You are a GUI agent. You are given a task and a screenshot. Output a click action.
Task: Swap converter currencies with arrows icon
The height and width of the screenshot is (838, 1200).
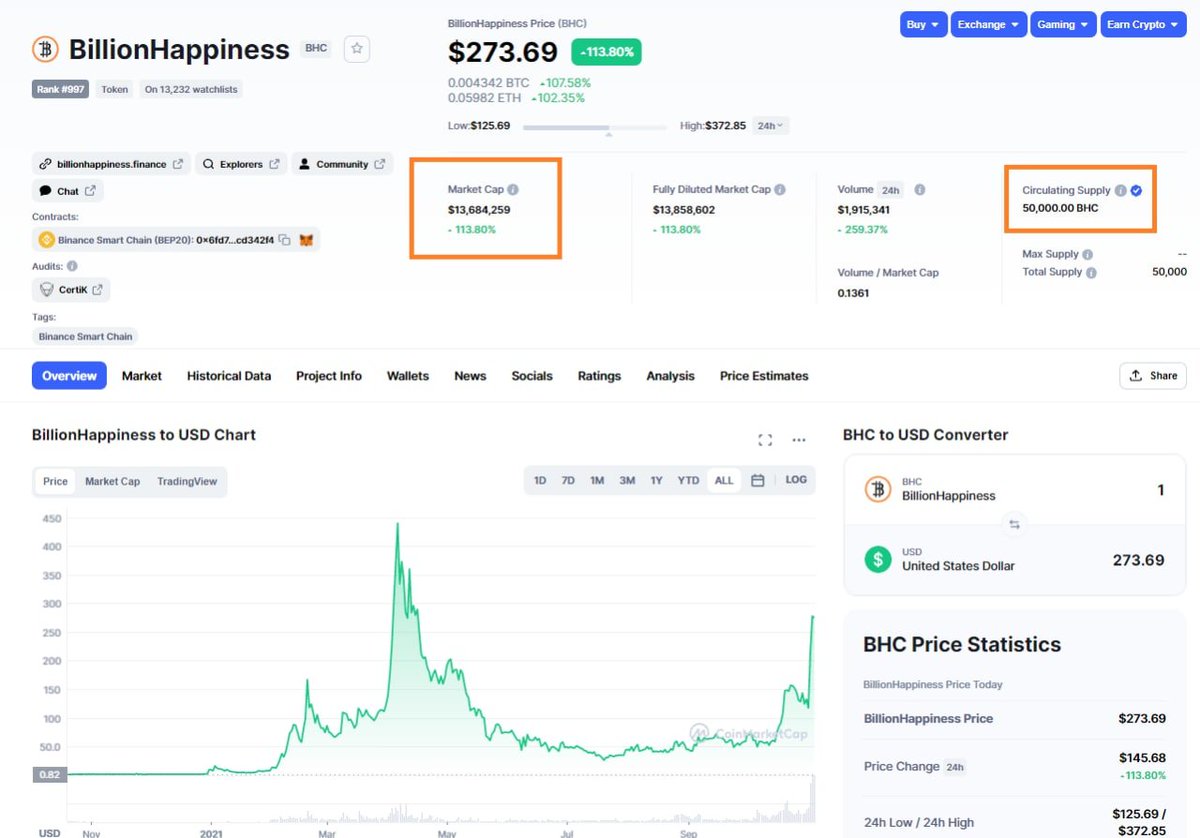pos(1014,524)
